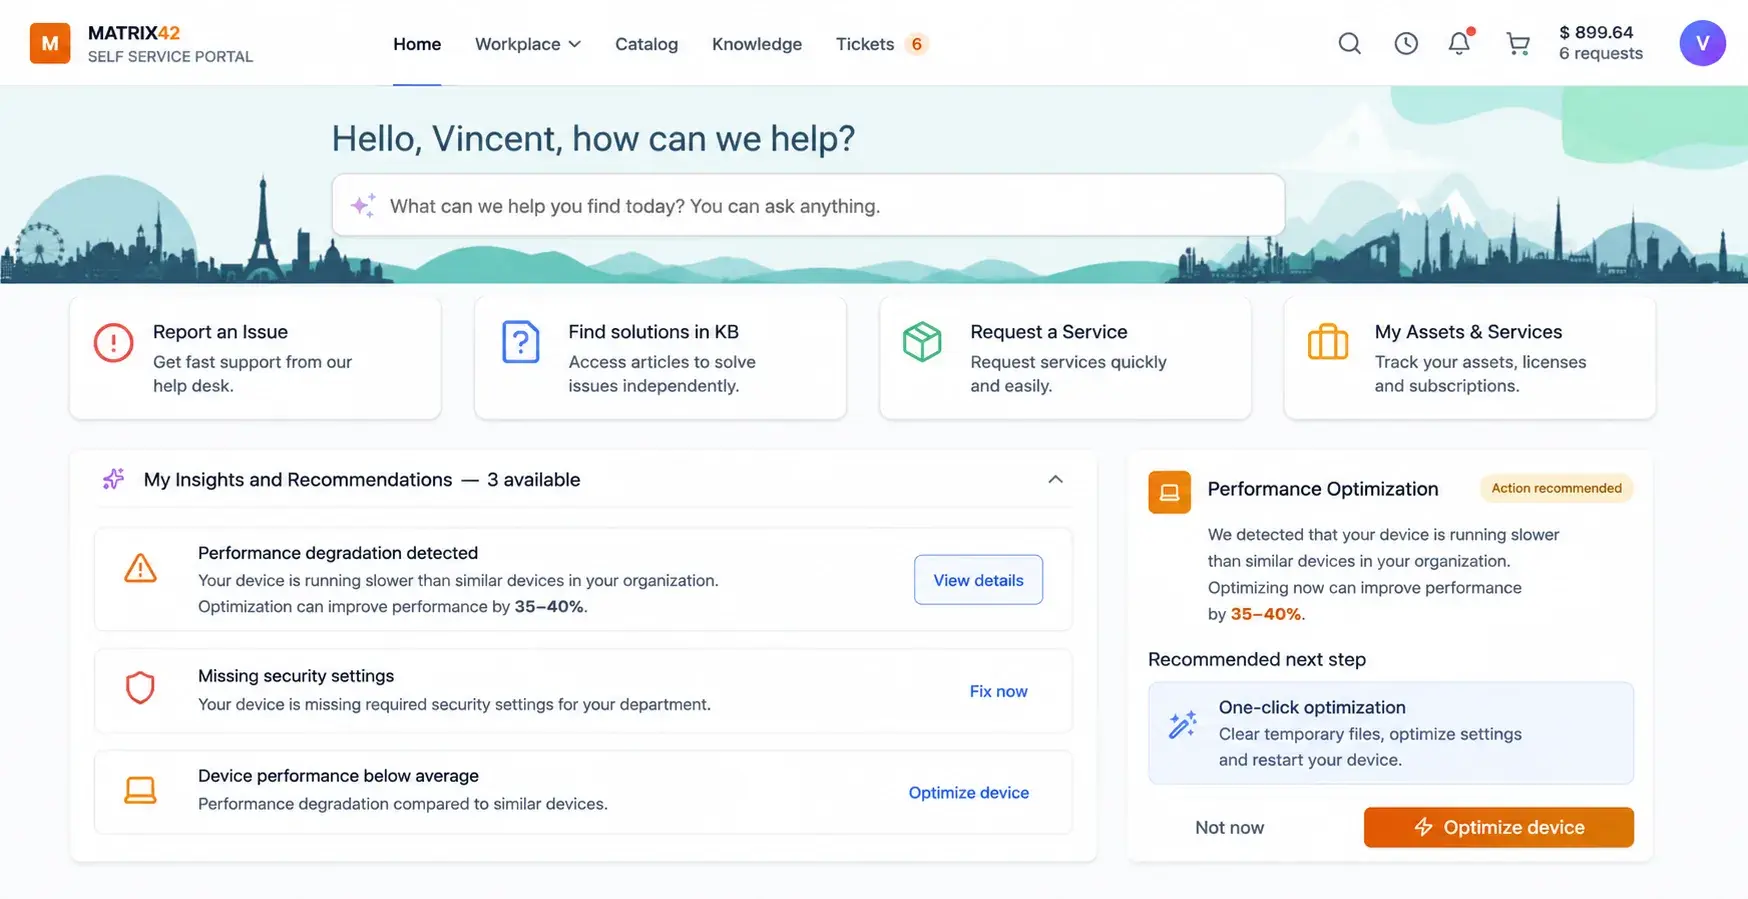The image size is (1748, 899).
Task: Click the Matrix42 orange logo icon
Action: tap(50, 43)
